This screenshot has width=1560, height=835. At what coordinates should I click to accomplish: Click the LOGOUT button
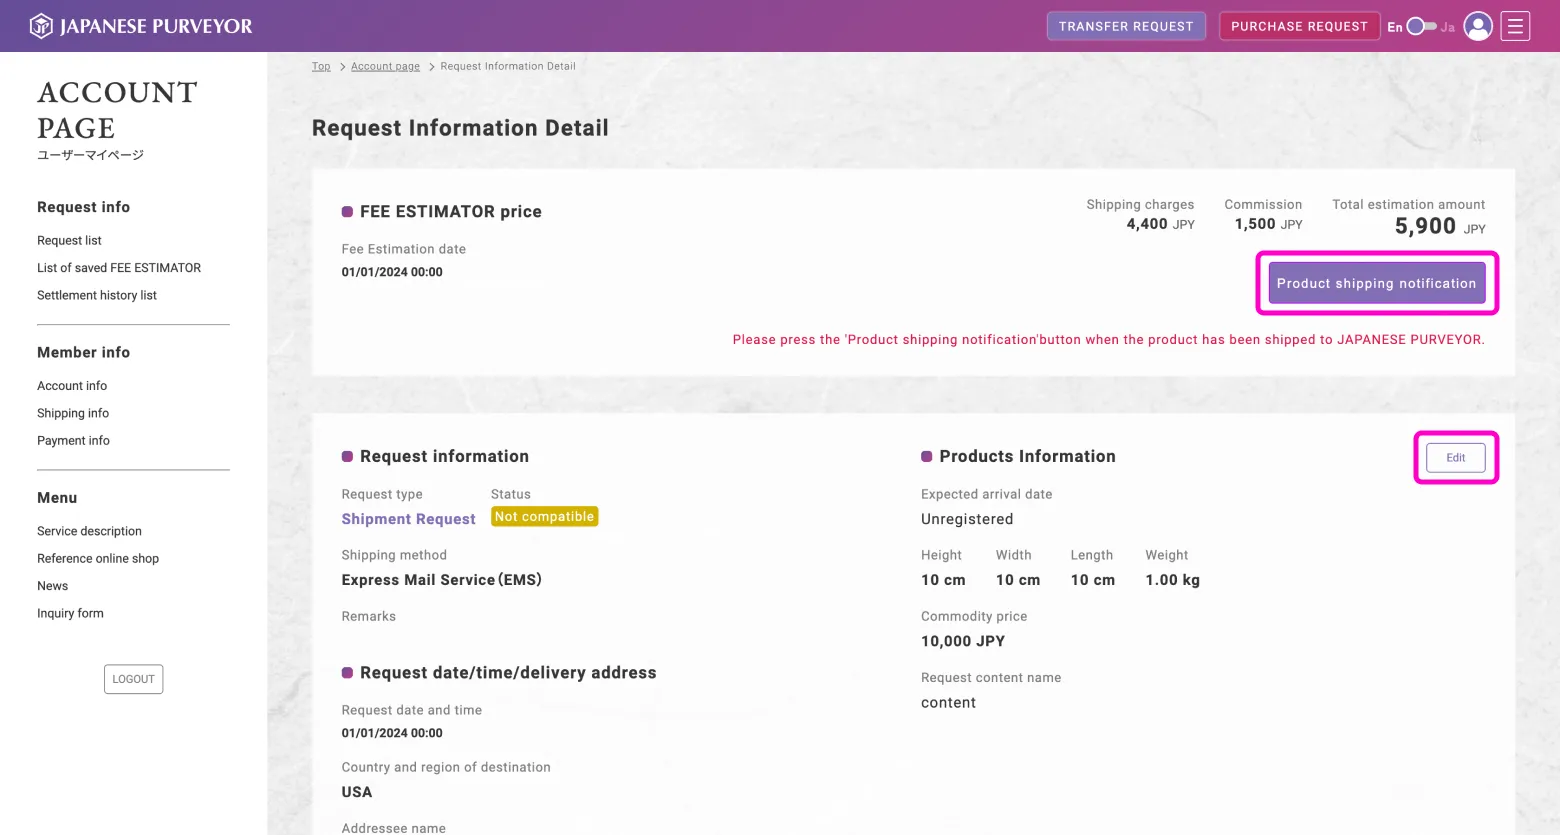tap(133, 679)
